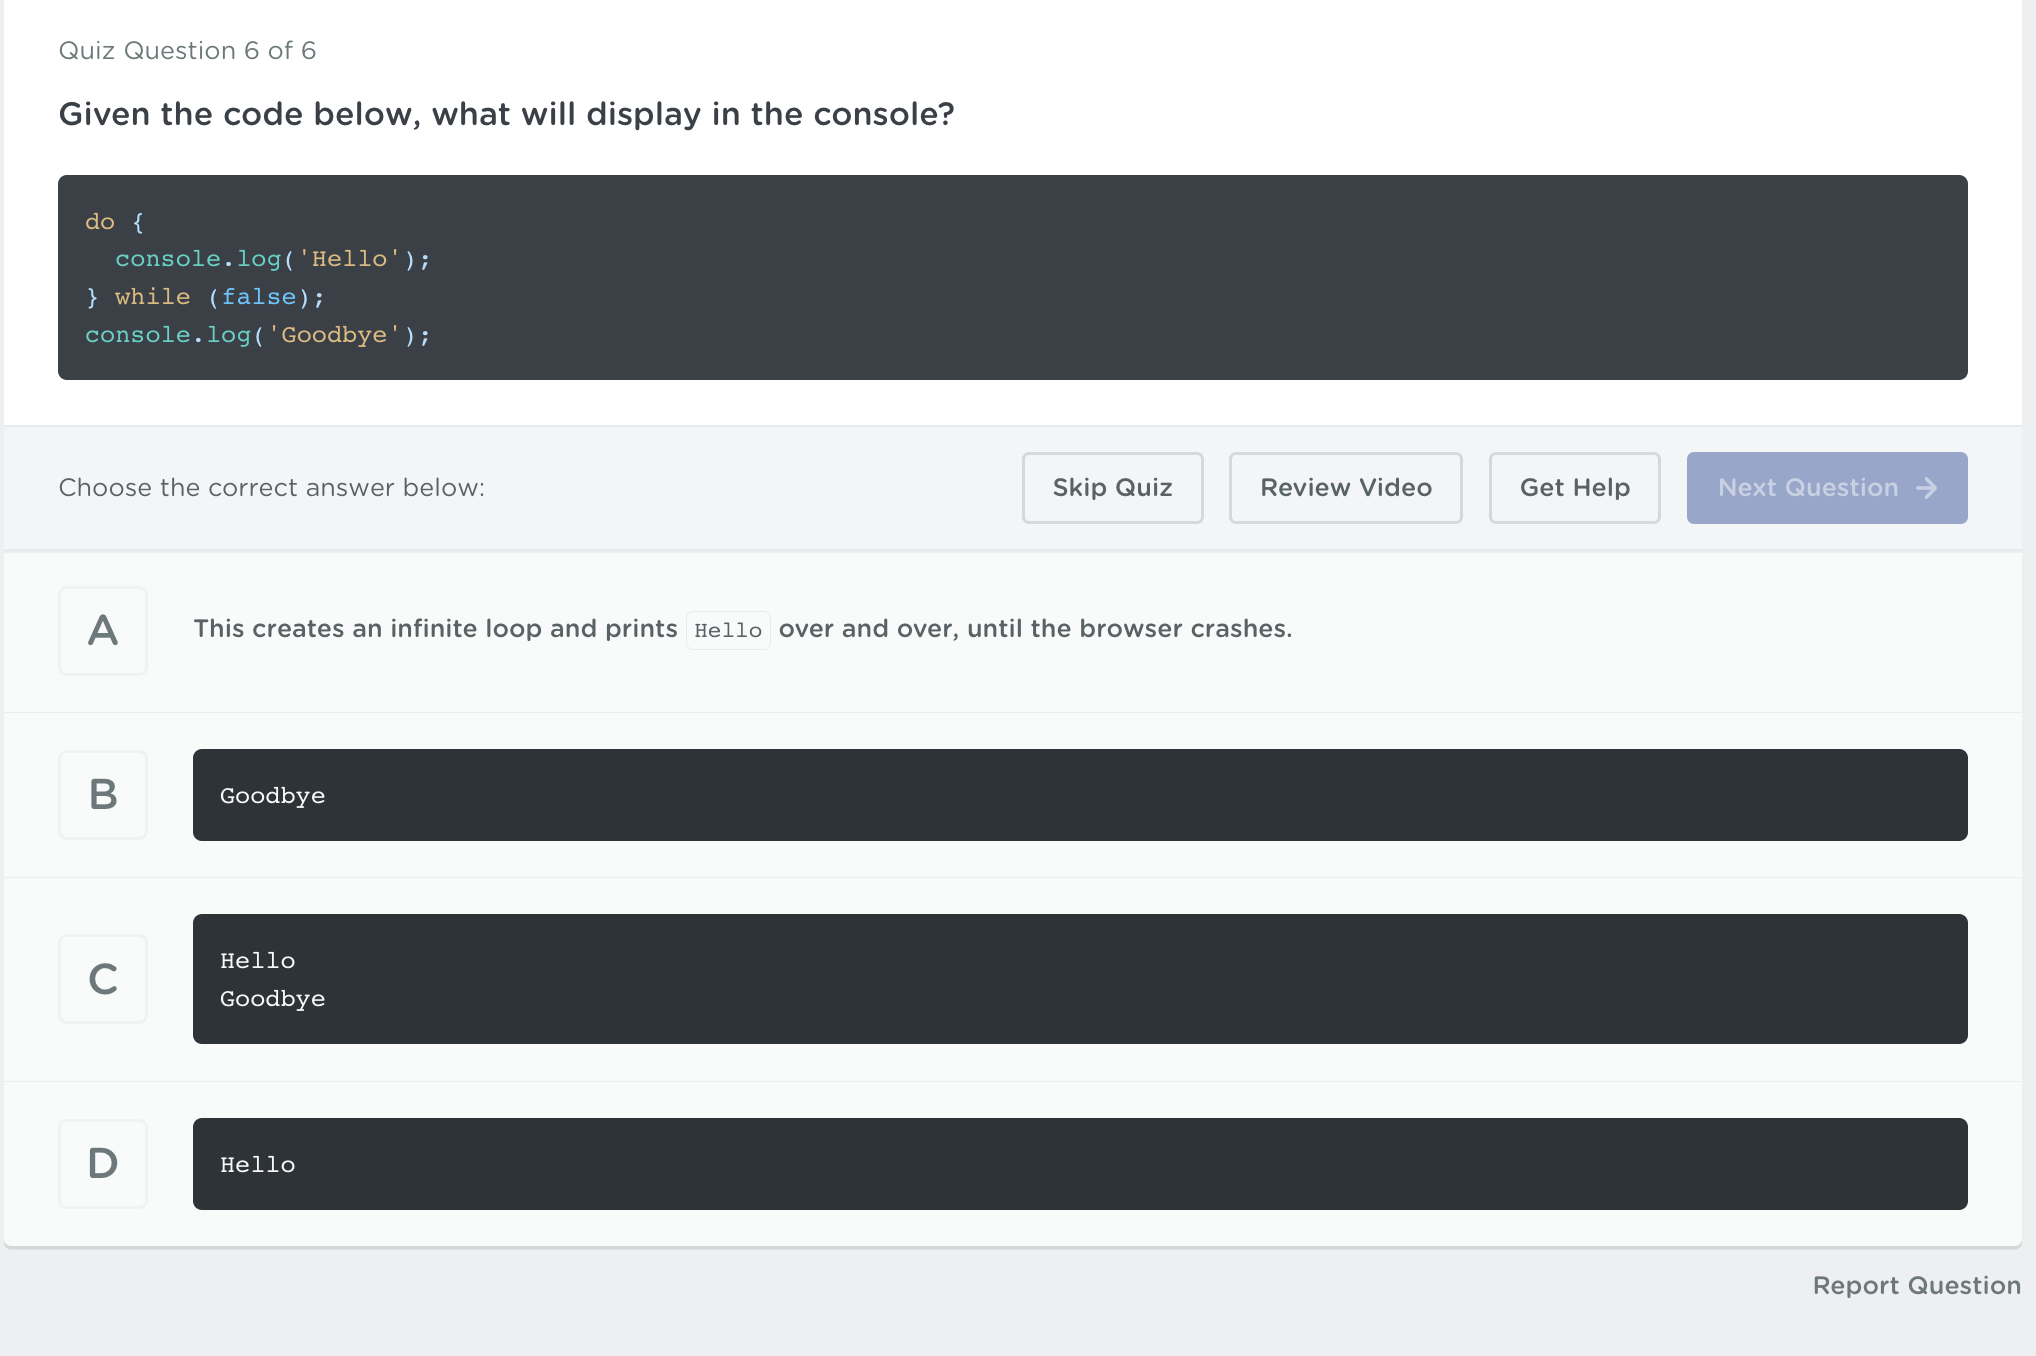Click the Quiz Question 6 of 6 label

click(x=187, y=51)
